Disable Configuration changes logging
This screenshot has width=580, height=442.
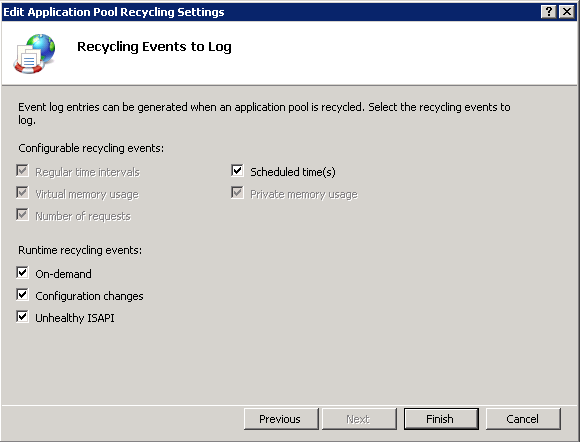tap(22, 295)
